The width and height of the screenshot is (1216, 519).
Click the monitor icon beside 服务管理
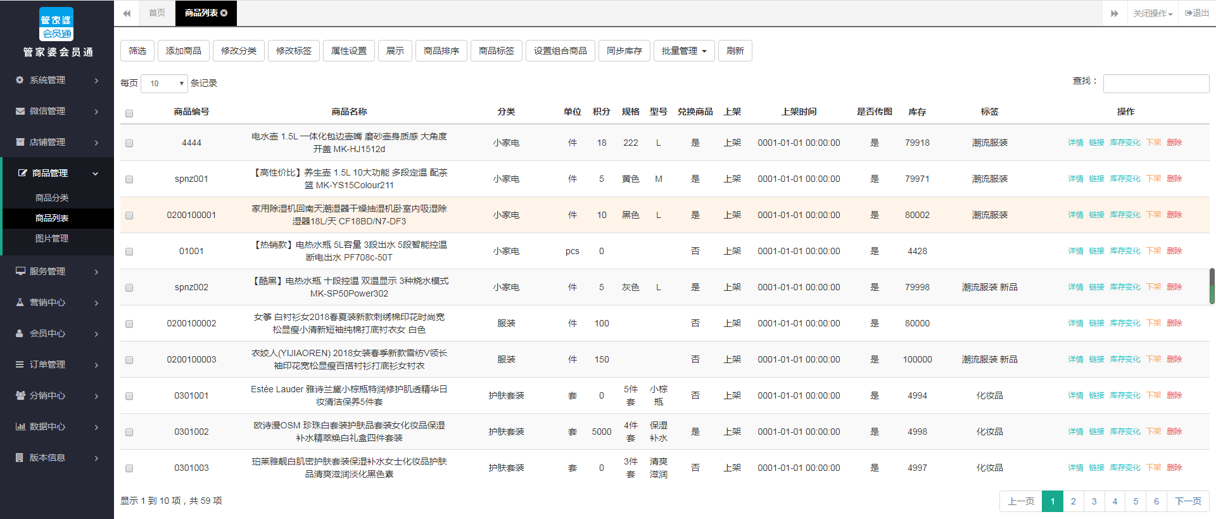(x=20, y=271)
